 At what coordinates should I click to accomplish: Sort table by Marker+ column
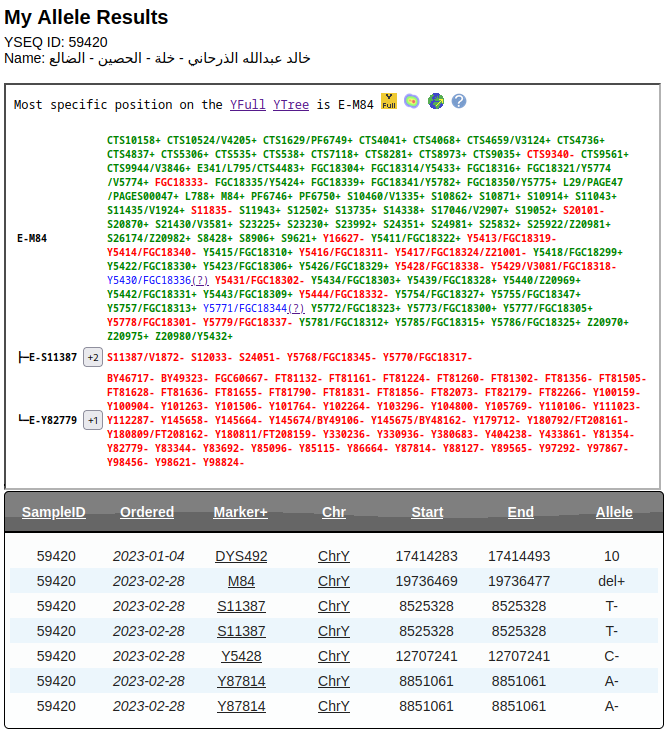point(240,512)
